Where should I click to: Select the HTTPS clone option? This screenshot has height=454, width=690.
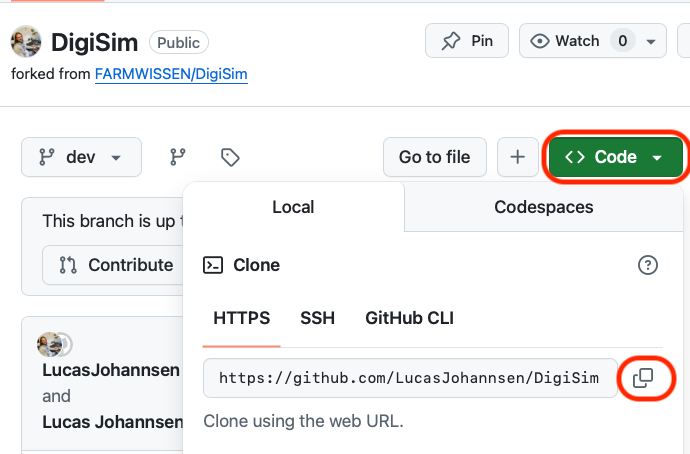point(242,319)
